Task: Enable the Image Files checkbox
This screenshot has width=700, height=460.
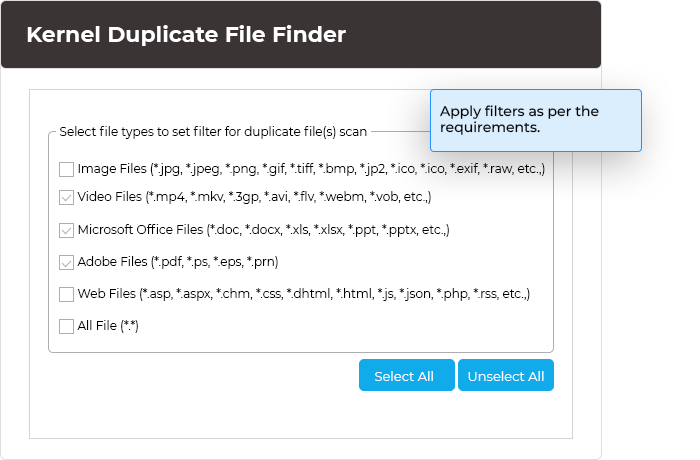Action: pyautogui.click(x=67, y=169)
